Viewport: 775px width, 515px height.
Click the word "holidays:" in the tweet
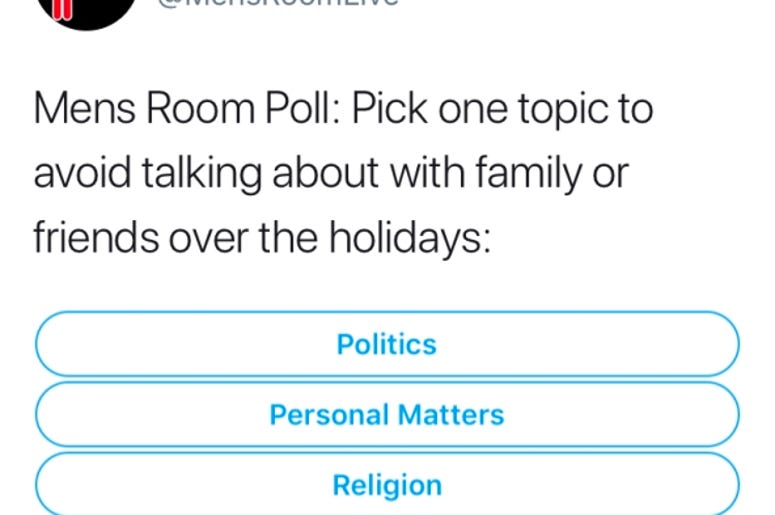pos(410,239)
